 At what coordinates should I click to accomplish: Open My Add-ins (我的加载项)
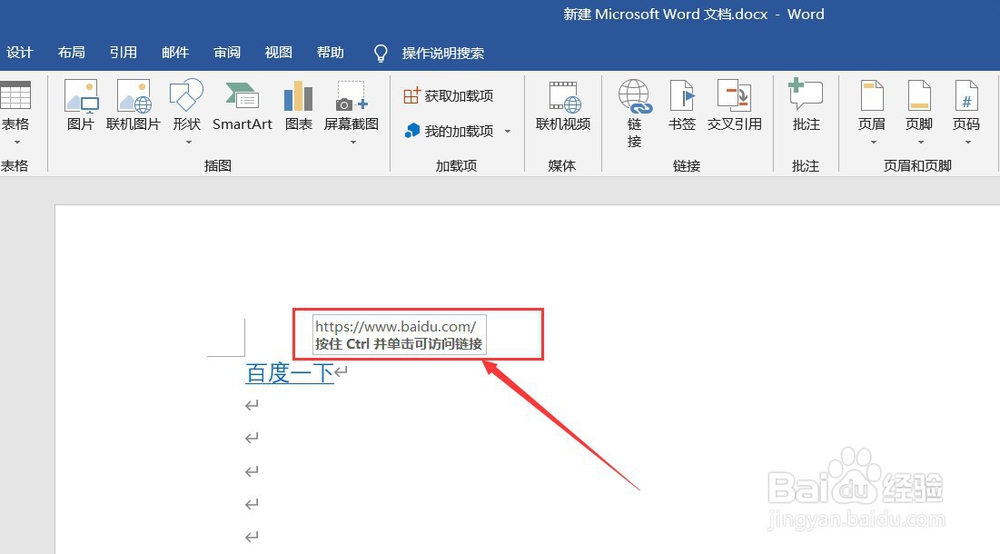450,131
